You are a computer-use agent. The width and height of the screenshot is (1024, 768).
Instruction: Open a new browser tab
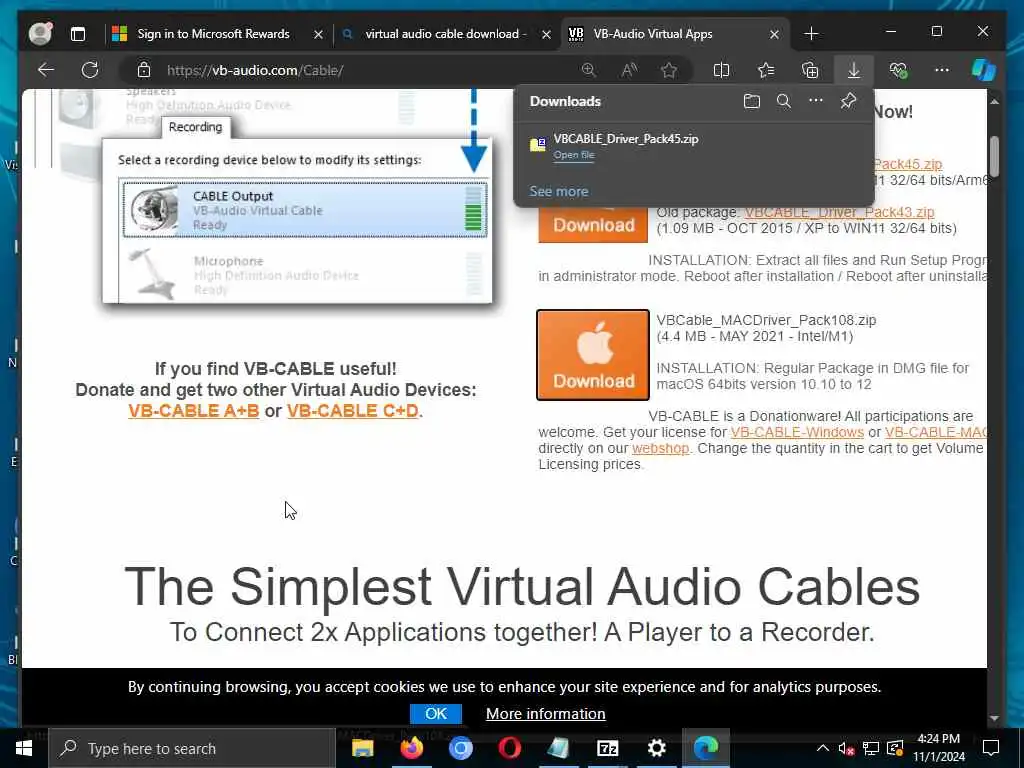pos(811,34)
